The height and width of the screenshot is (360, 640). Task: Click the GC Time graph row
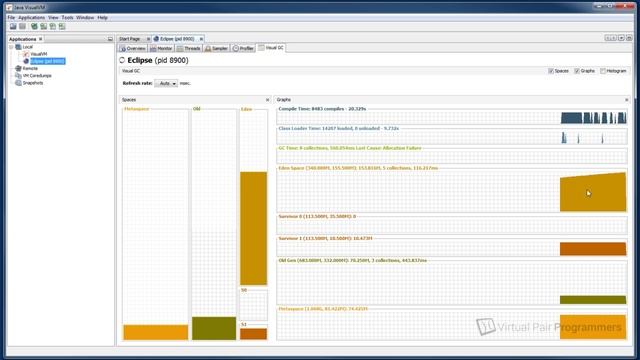[452, 157]
